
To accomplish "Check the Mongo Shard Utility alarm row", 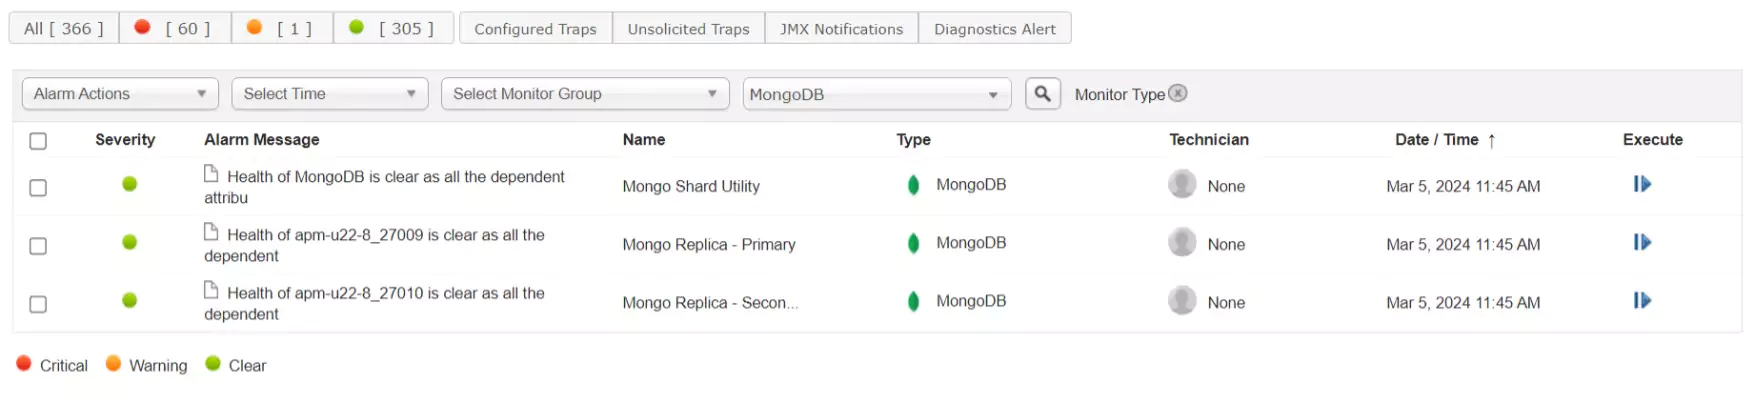I will [x=38, y=188].
